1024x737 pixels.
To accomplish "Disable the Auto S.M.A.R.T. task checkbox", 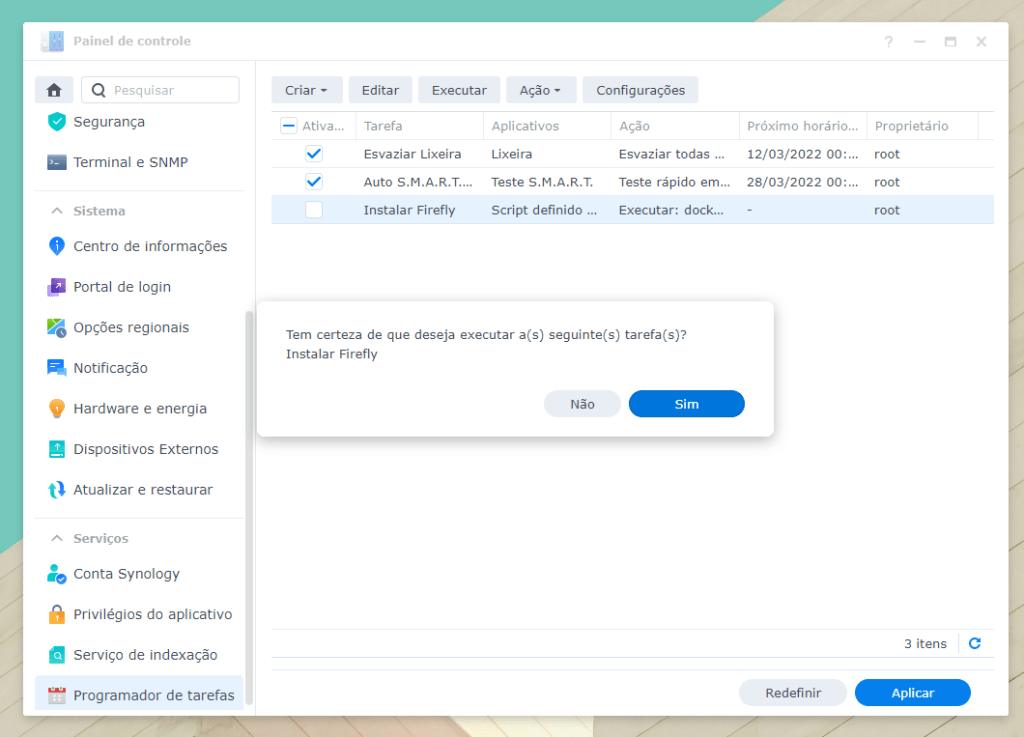I will (x=314, y=182).
